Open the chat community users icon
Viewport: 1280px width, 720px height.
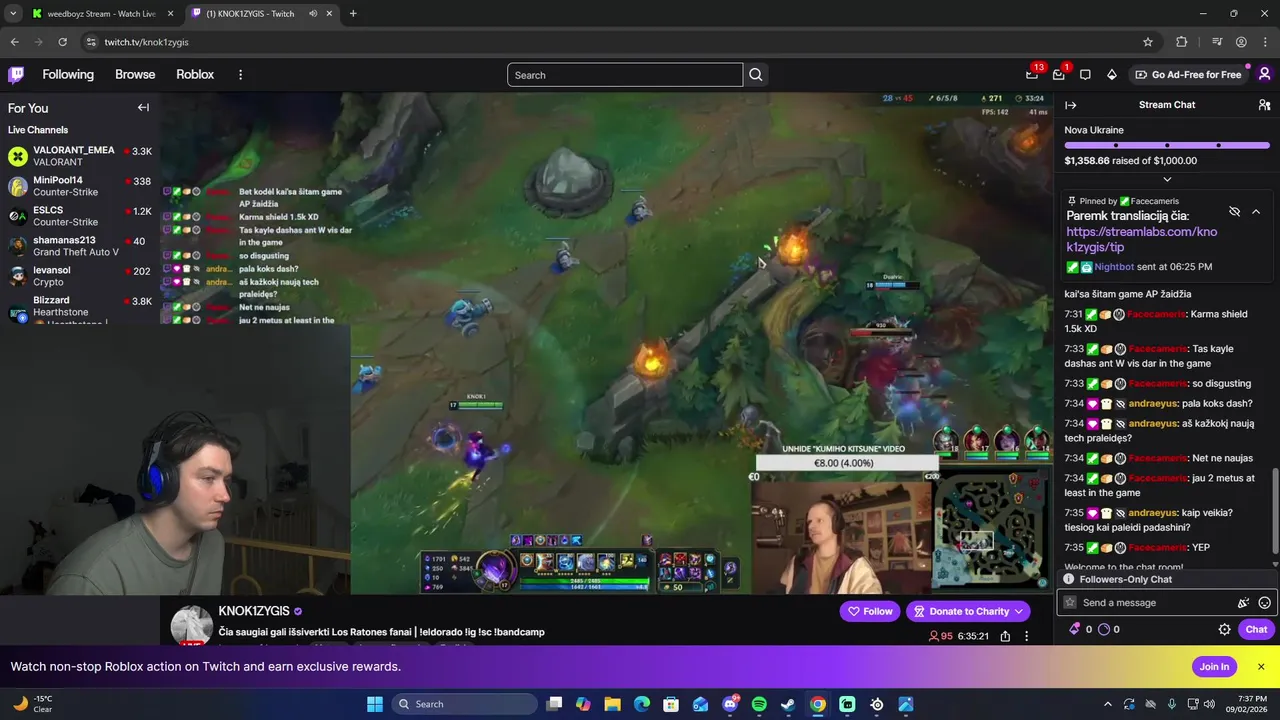1264,105
